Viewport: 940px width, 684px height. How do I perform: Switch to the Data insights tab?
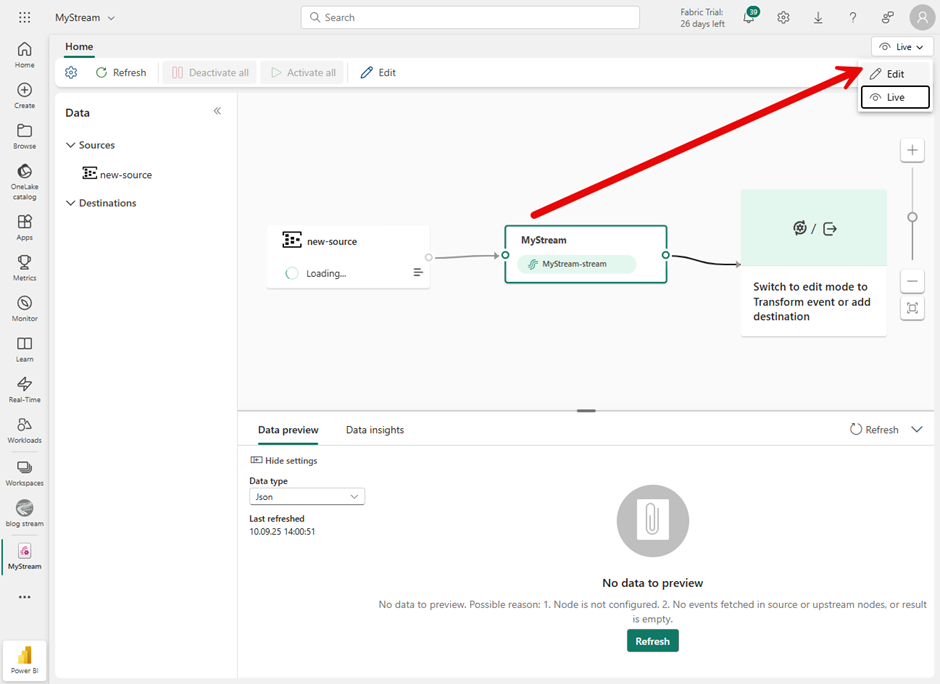click(x=375, y=430)
